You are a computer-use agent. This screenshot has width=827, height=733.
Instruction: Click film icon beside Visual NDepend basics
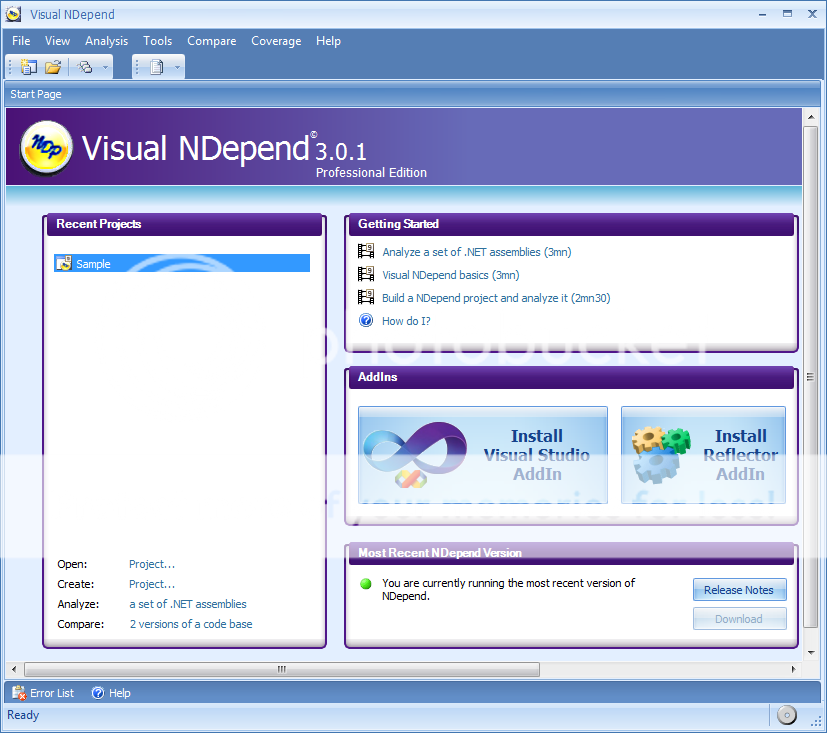(366, 274)
